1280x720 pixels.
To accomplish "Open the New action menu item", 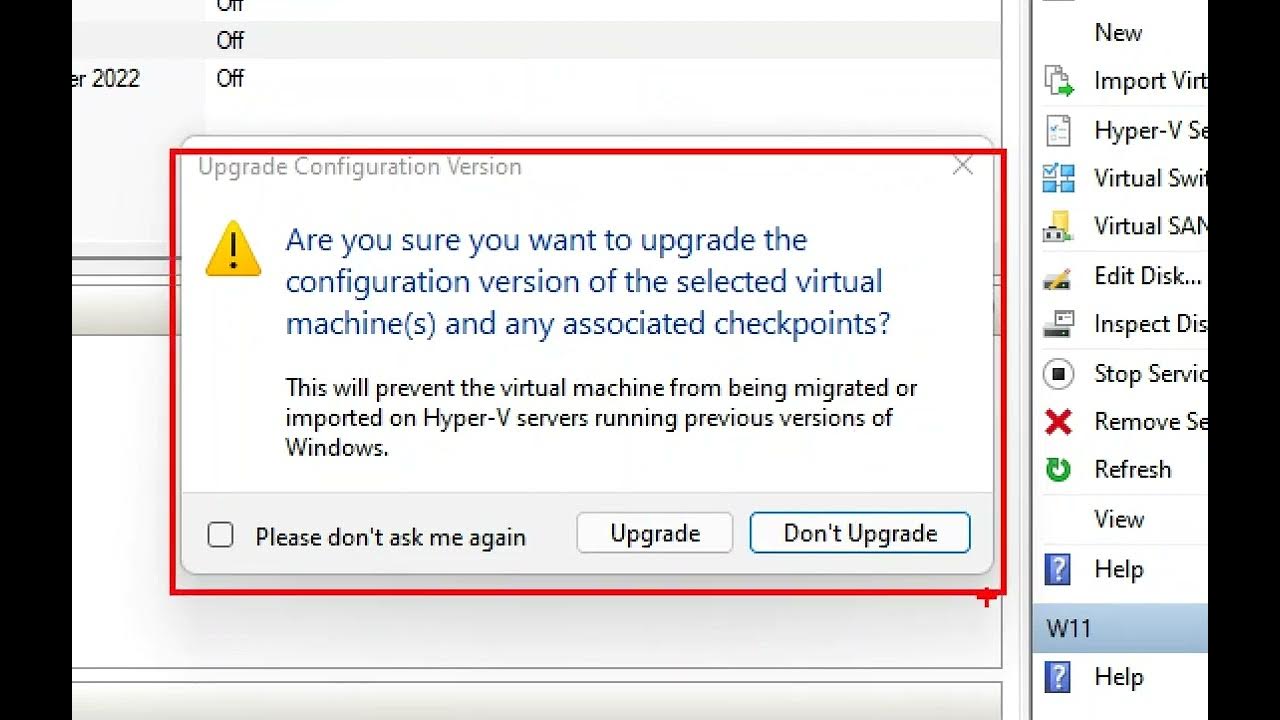I will coord(1118,33).
